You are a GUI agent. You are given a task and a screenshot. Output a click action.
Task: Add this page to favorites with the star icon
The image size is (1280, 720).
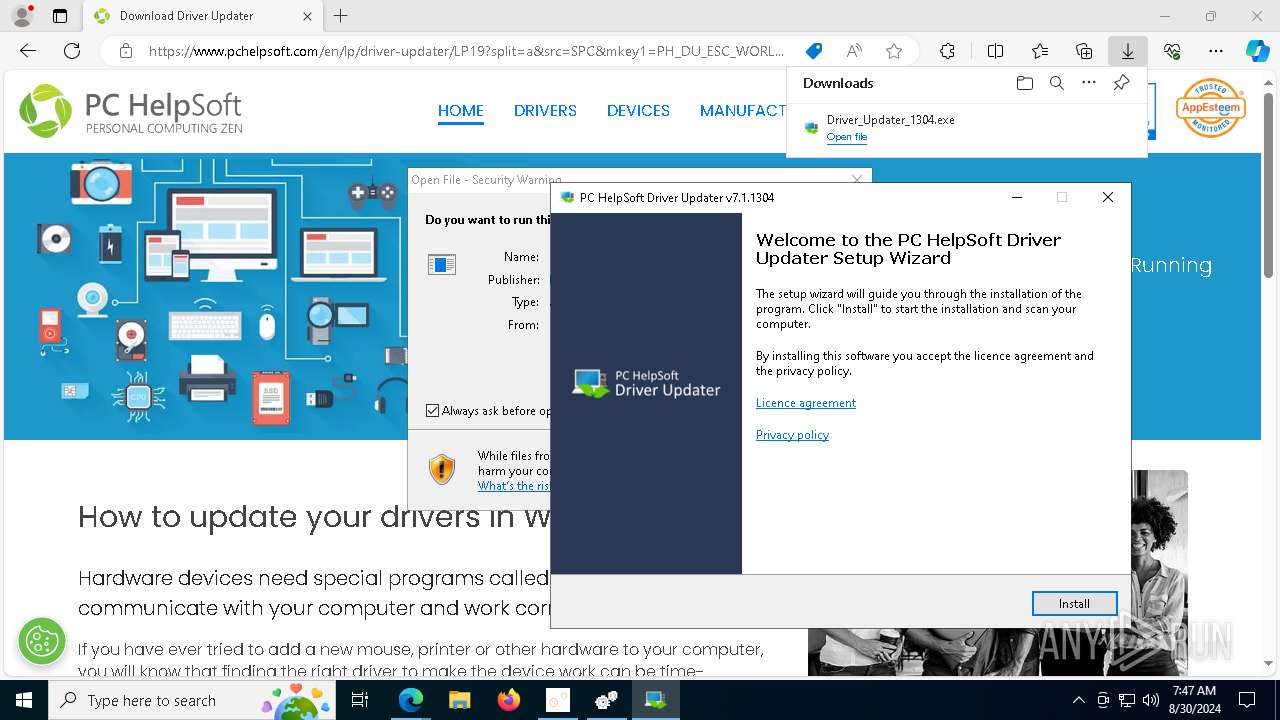(894, 51)
